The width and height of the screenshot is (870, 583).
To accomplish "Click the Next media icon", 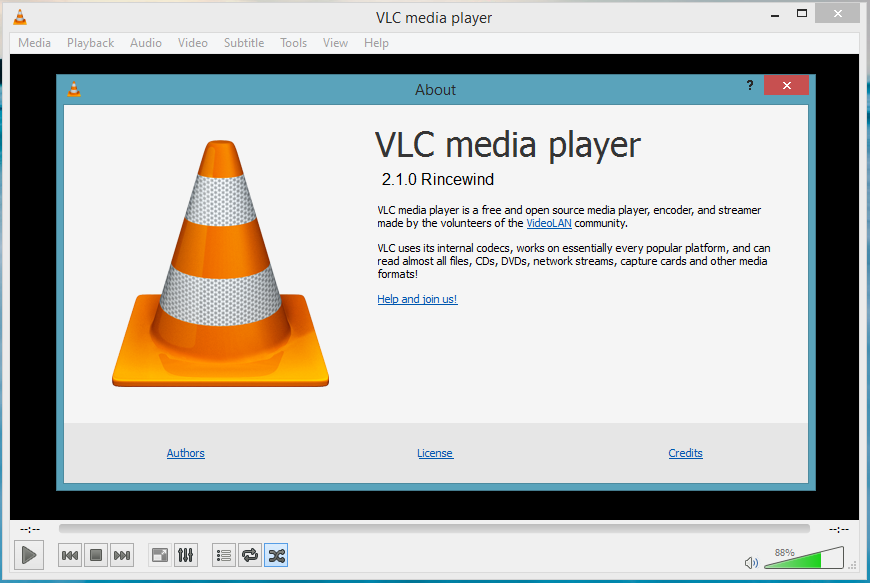I will click(122, 555).
